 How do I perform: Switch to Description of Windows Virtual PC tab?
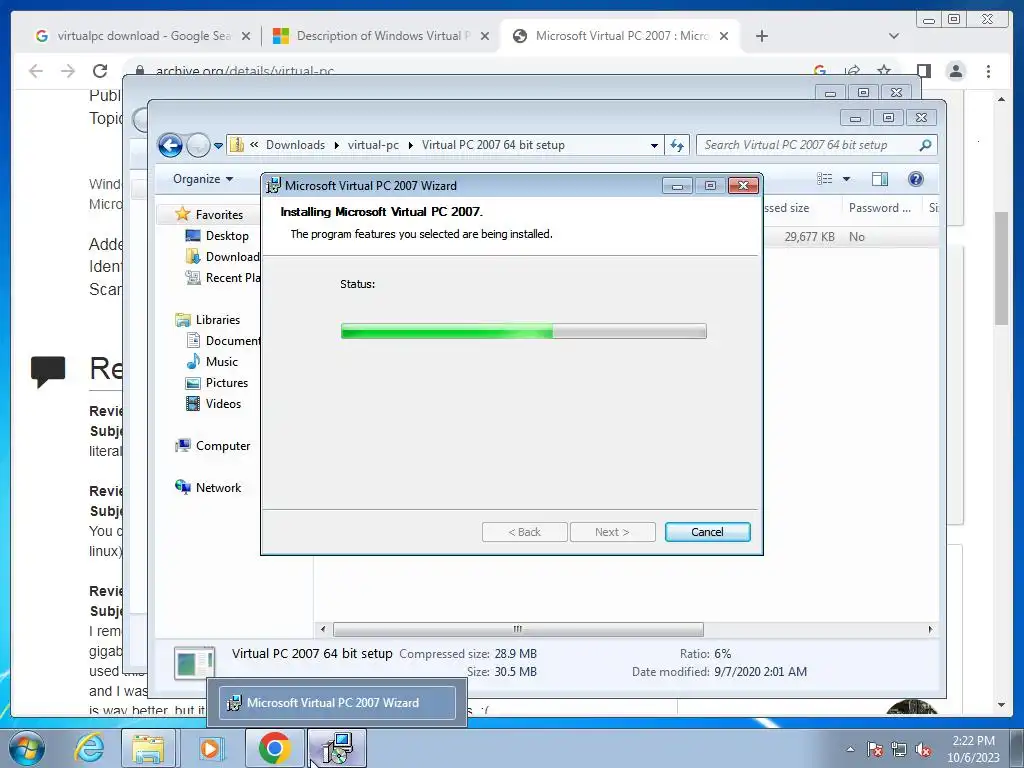tap(381, 36)
